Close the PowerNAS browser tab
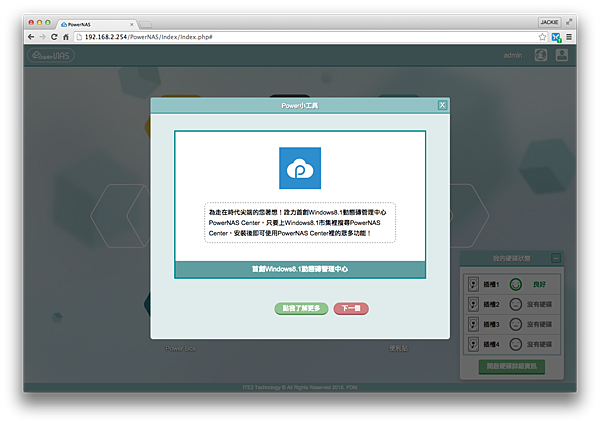The height and width of the screenshot is (425, 600). [132, 24]
